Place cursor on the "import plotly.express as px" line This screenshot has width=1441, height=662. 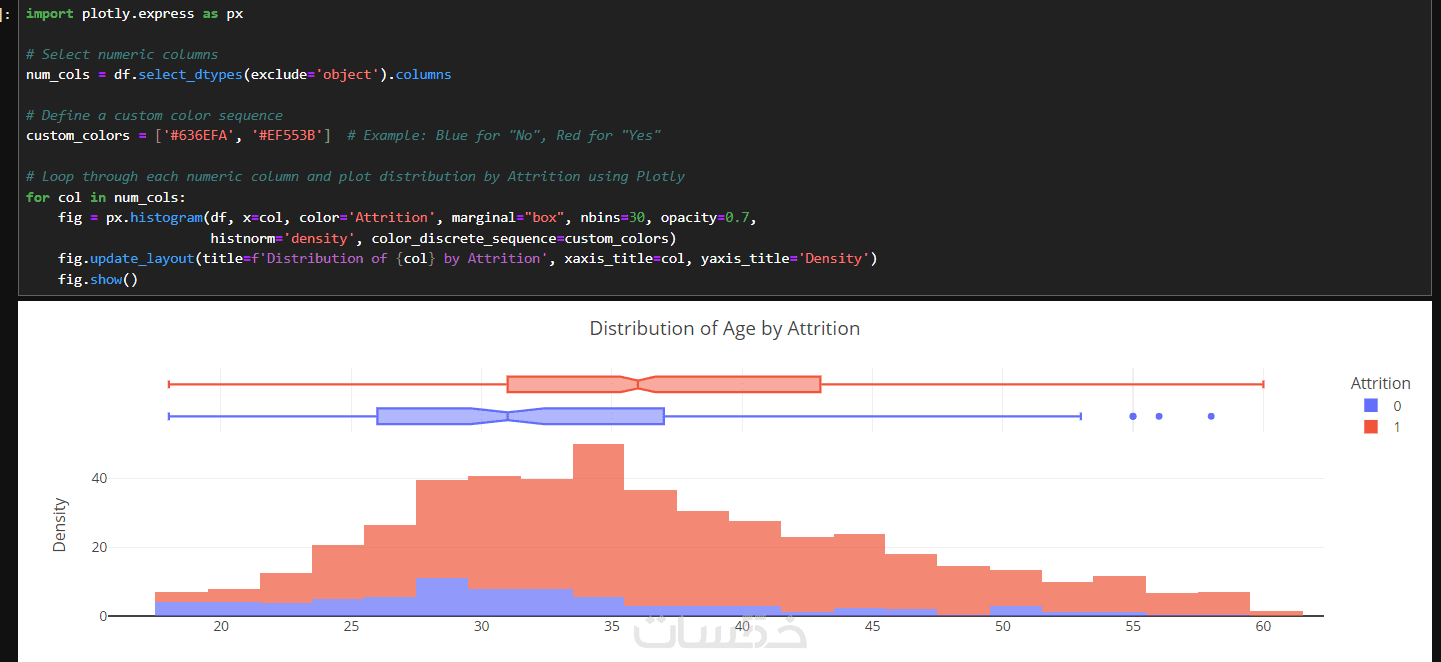click(134, 14)
